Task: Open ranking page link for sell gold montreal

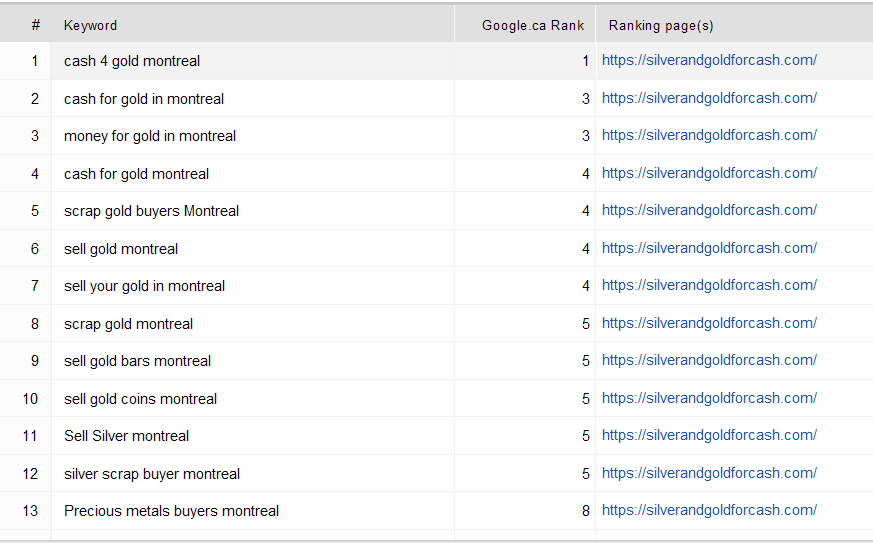Action: [709, 248]
